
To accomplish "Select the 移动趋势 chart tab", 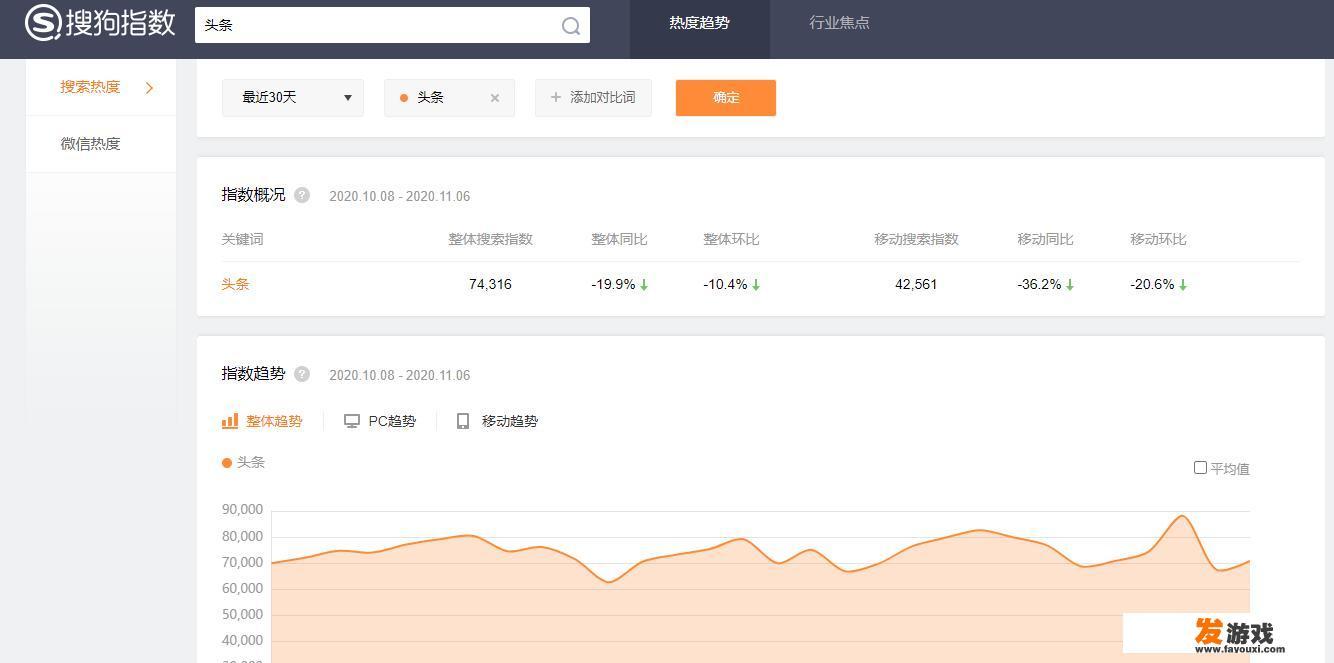I will coord(497,421).
